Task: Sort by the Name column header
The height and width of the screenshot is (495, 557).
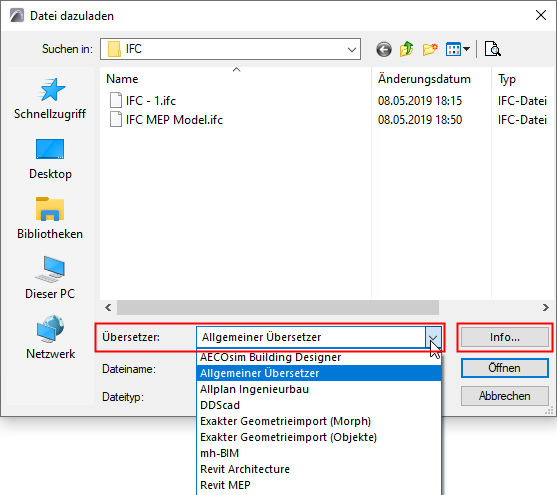Action: pos(236,79)
